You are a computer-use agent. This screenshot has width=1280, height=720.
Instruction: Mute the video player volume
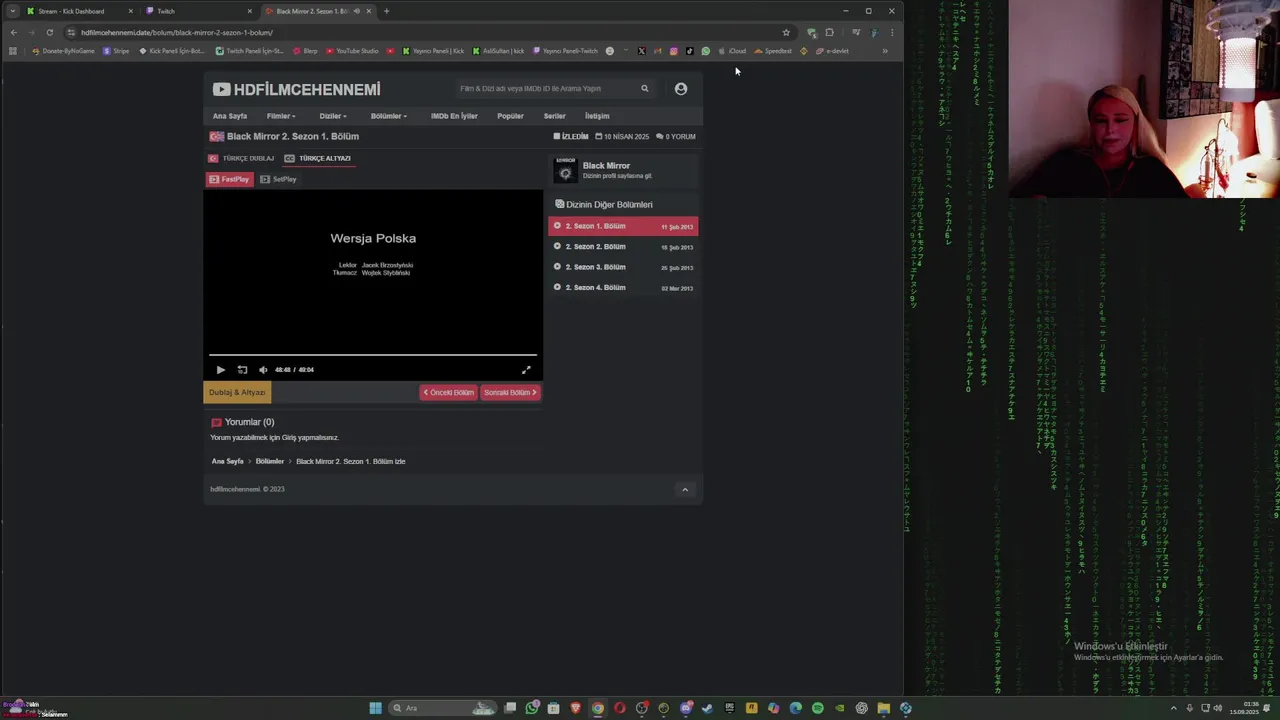tap(263, 370)
